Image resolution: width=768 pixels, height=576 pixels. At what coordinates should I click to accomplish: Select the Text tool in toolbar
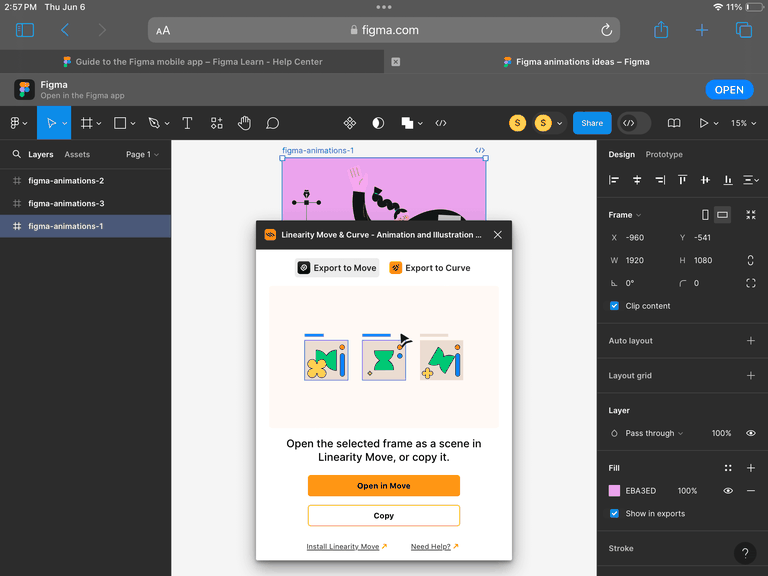187,123
